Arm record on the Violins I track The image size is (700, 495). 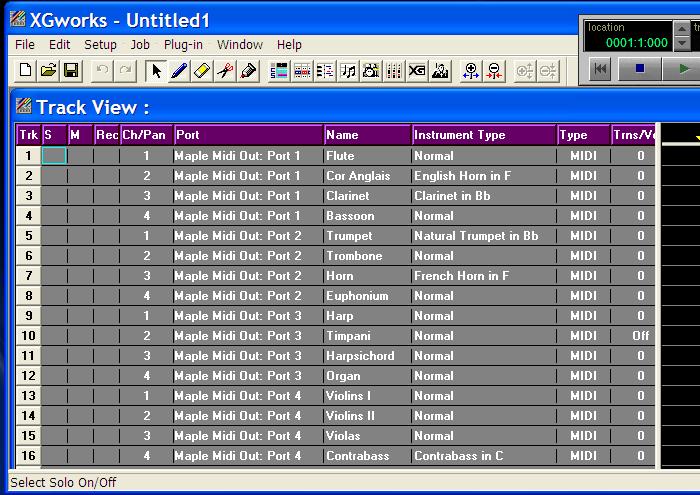tap(107, 395)
